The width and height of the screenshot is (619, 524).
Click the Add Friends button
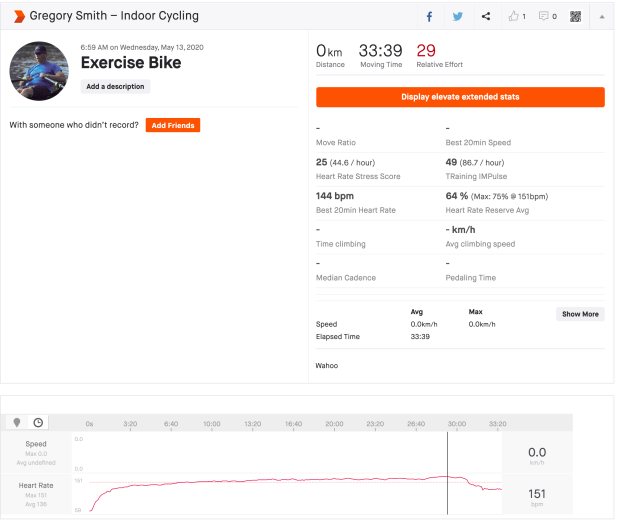(x=173, y=125)
